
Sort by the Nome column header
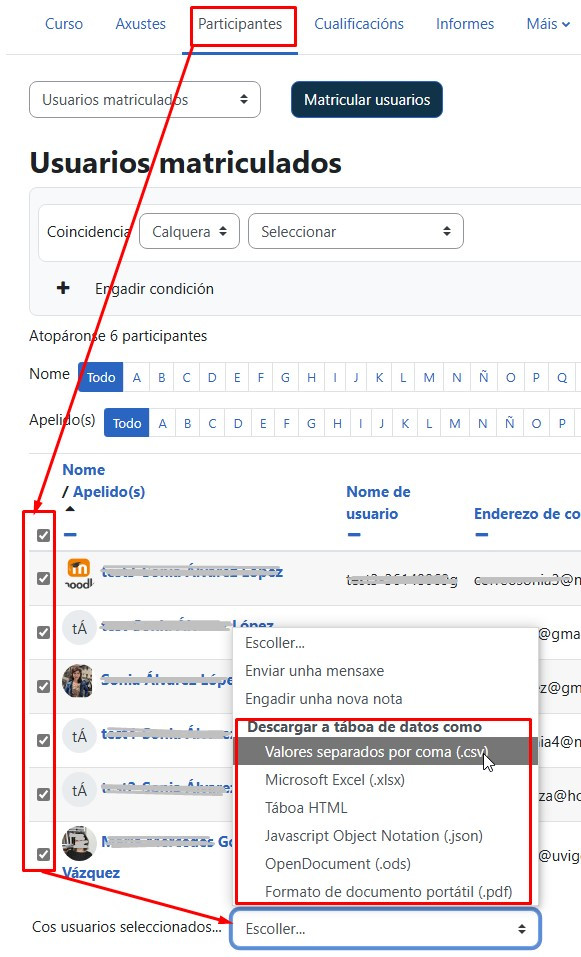[84, 469]
